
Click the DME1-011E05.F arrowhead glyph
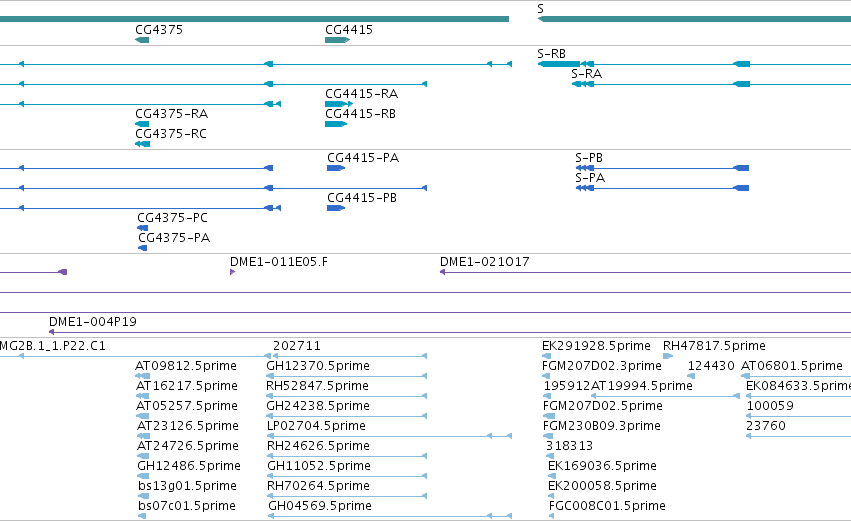pyautogui.click(x=232, y=272)
